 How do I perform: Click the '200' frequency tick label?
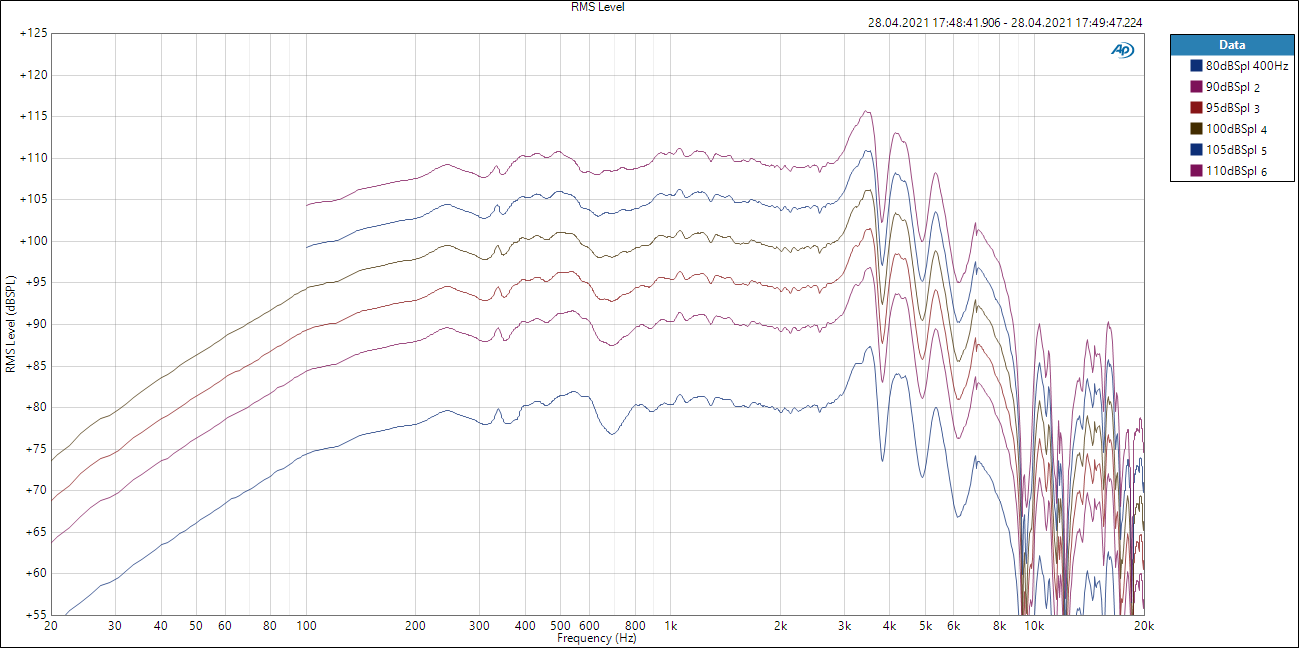click(416, 627)
